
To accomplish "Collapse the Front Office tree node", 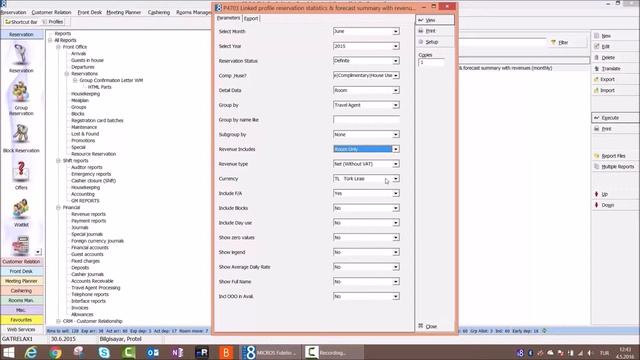I will coord(58,47).
